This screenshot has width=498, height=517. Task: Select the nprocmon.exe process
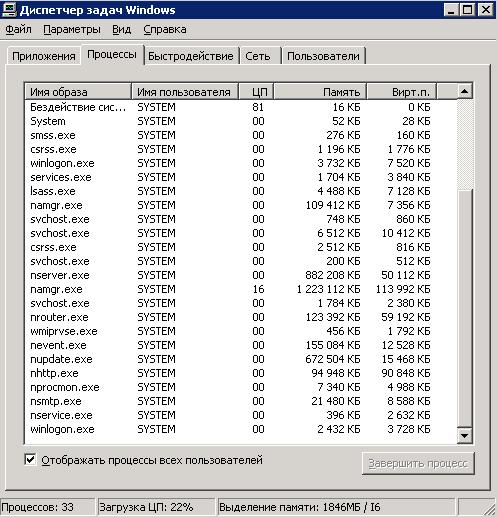(x=241, y=387)
